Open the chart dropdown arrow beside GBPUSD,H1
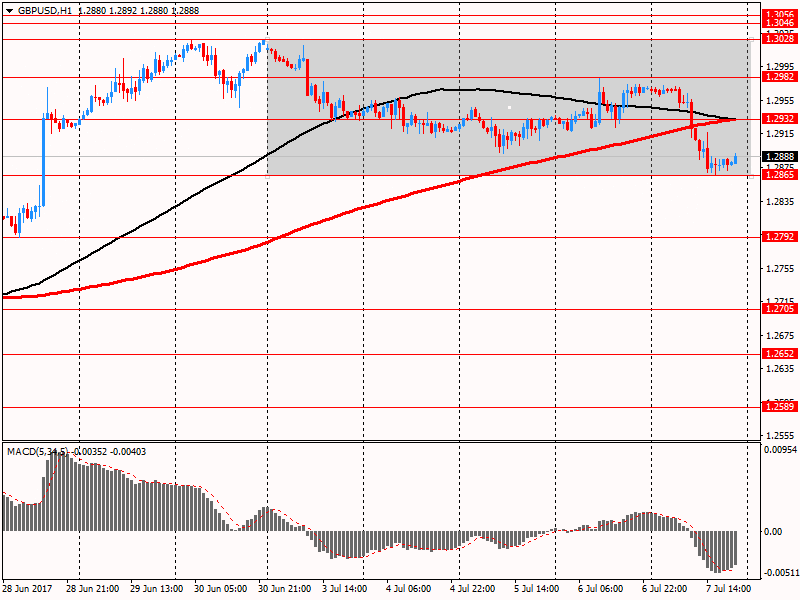 (9, 11)
